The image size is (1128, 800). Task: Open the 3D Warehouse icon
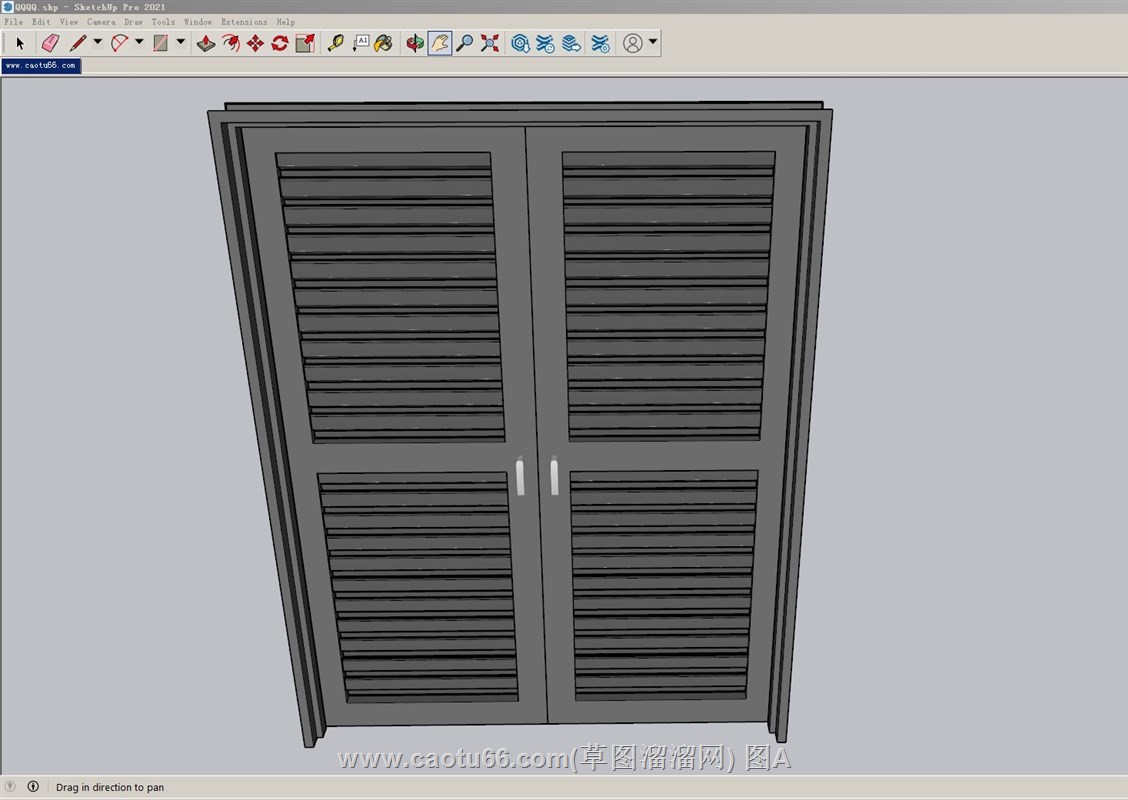tap(520, 43)
